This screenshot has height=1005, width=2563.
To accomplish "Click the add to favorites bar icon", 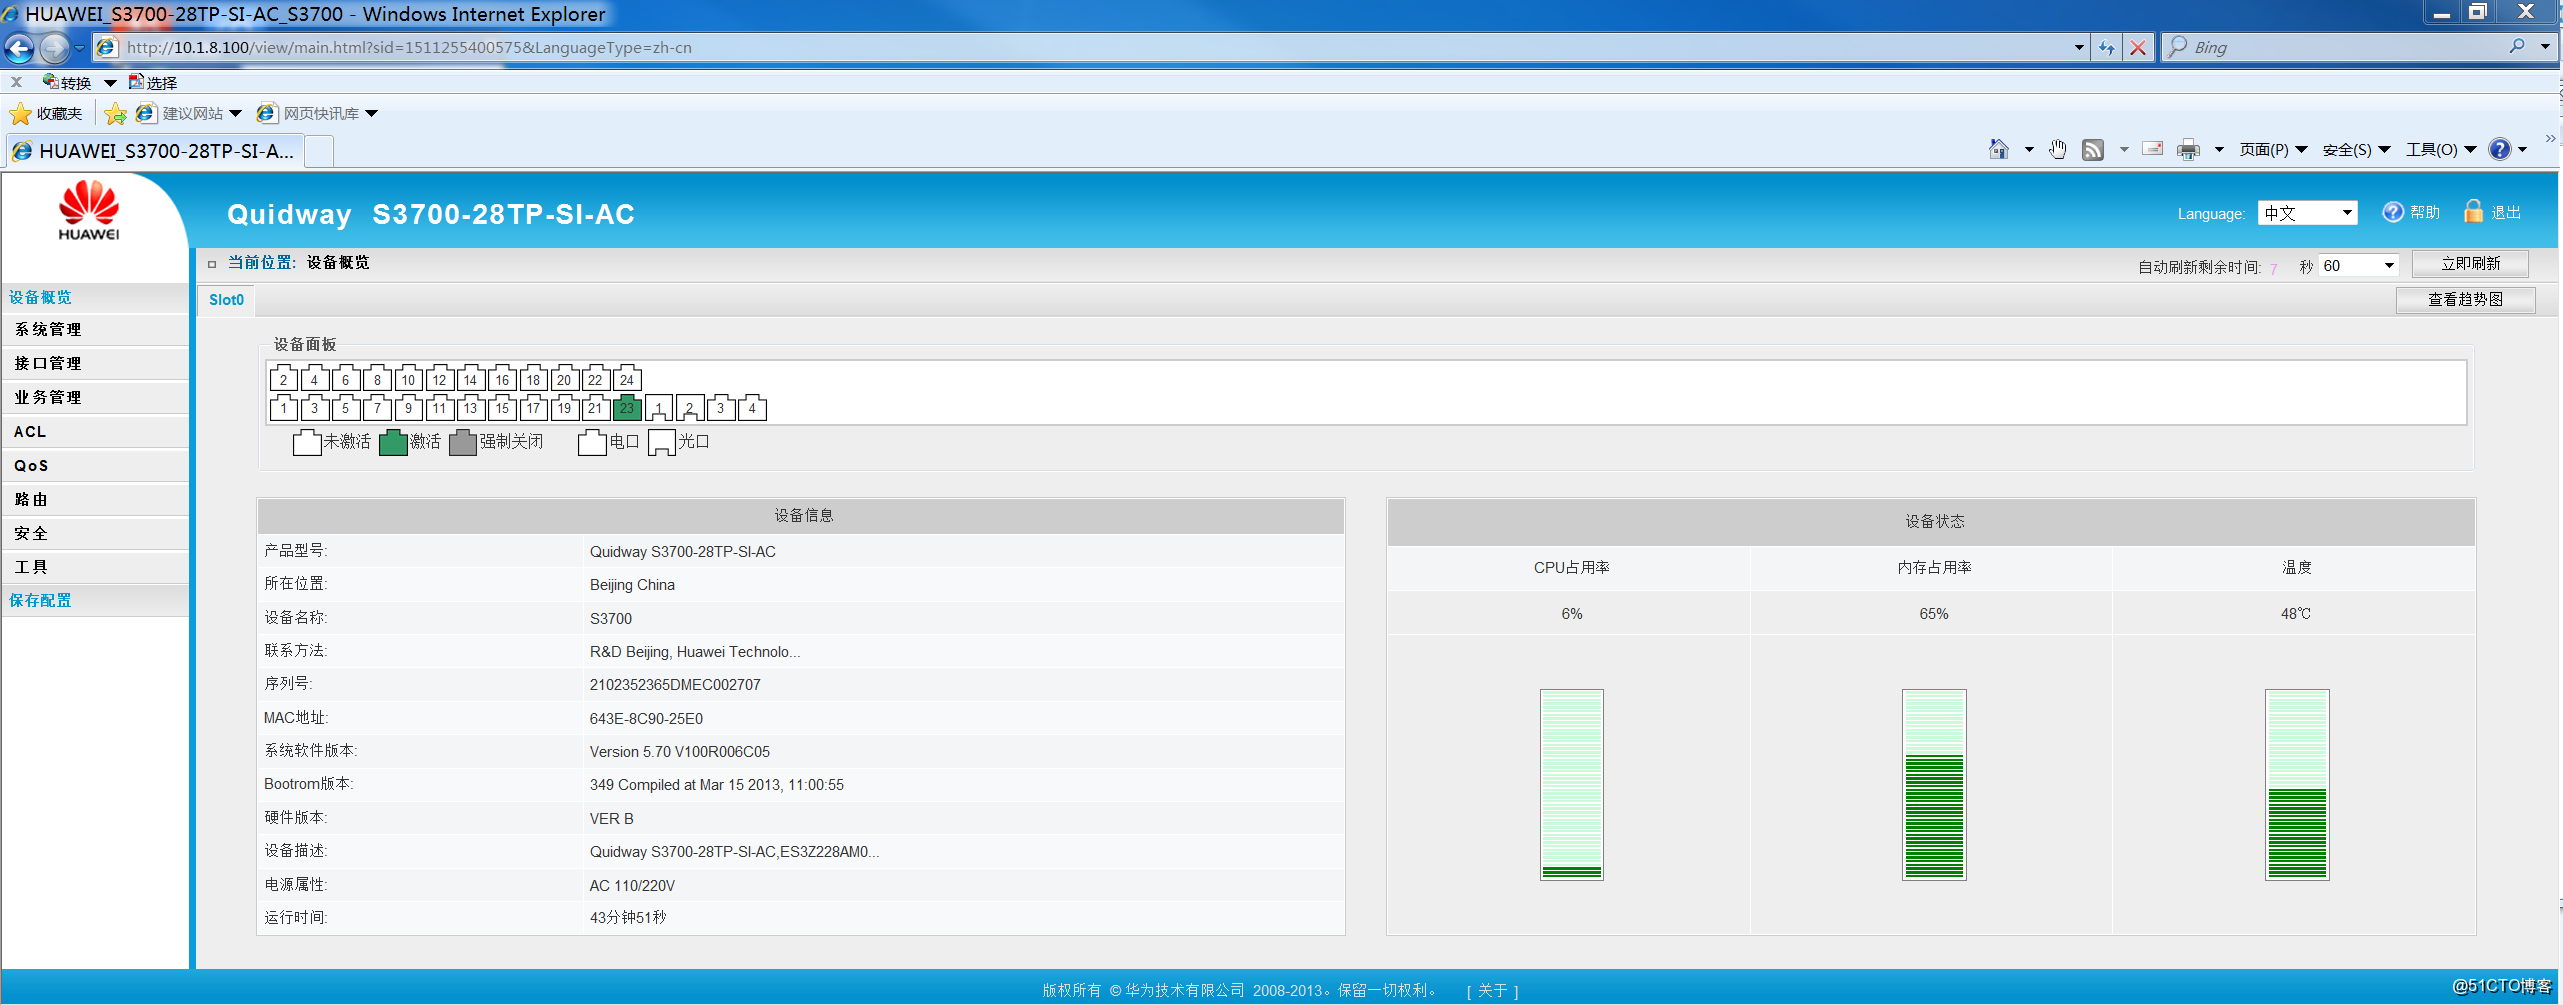I will pos(116,113).
